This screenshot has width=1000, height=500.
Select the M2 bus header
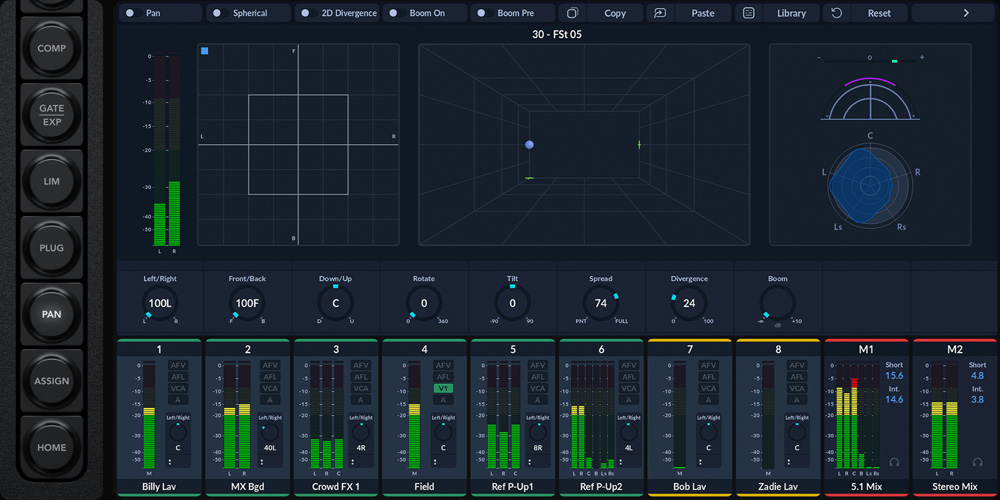point(955,349)
